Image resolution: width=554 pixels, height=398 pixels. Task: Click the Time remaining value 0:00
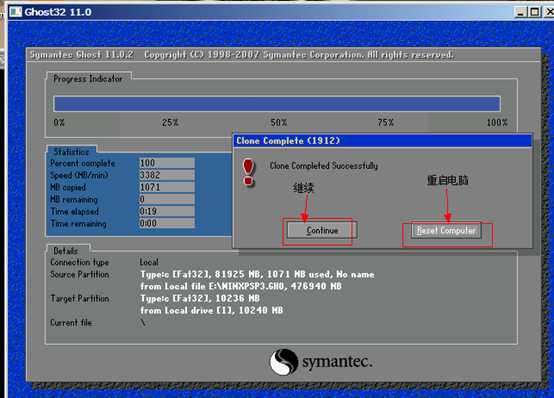166,223
